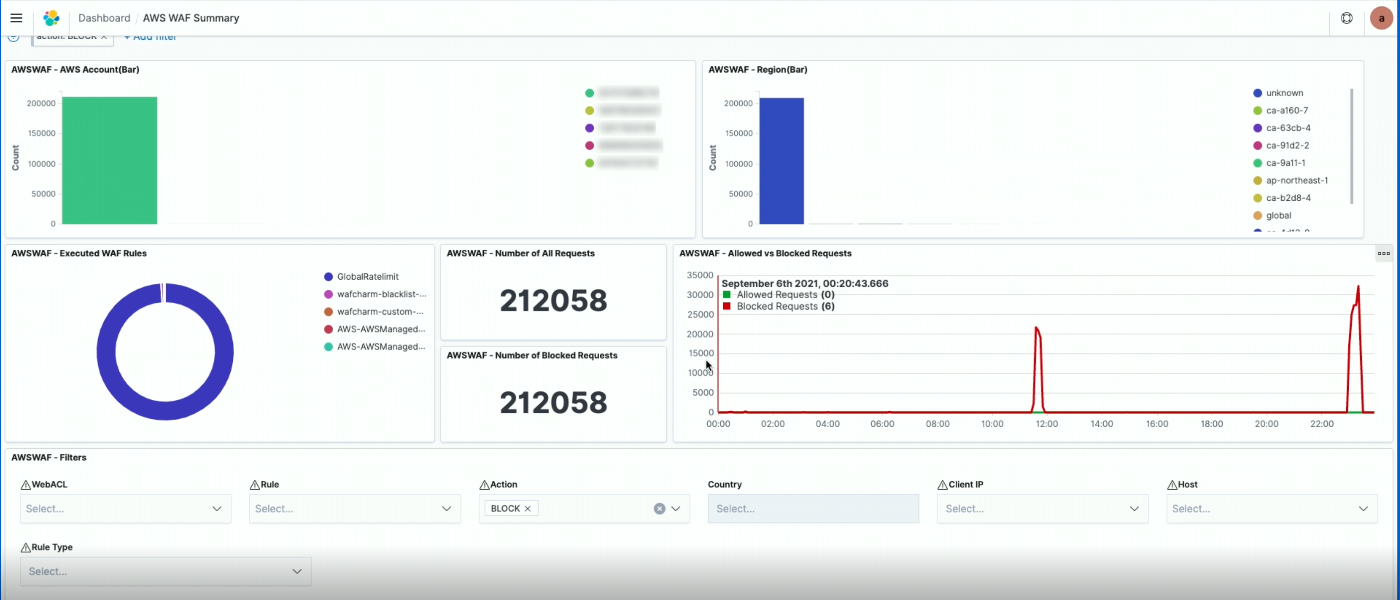Screen dimensions: 1400x600
Task: Click the unknown region legend dot
Action: [1257, 93]
